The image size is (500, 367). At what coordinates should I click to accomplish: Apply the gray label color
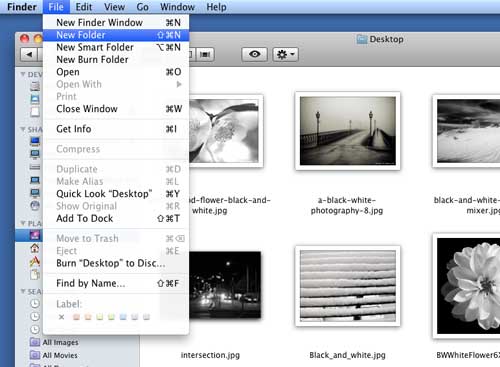[x=146, y=317]
